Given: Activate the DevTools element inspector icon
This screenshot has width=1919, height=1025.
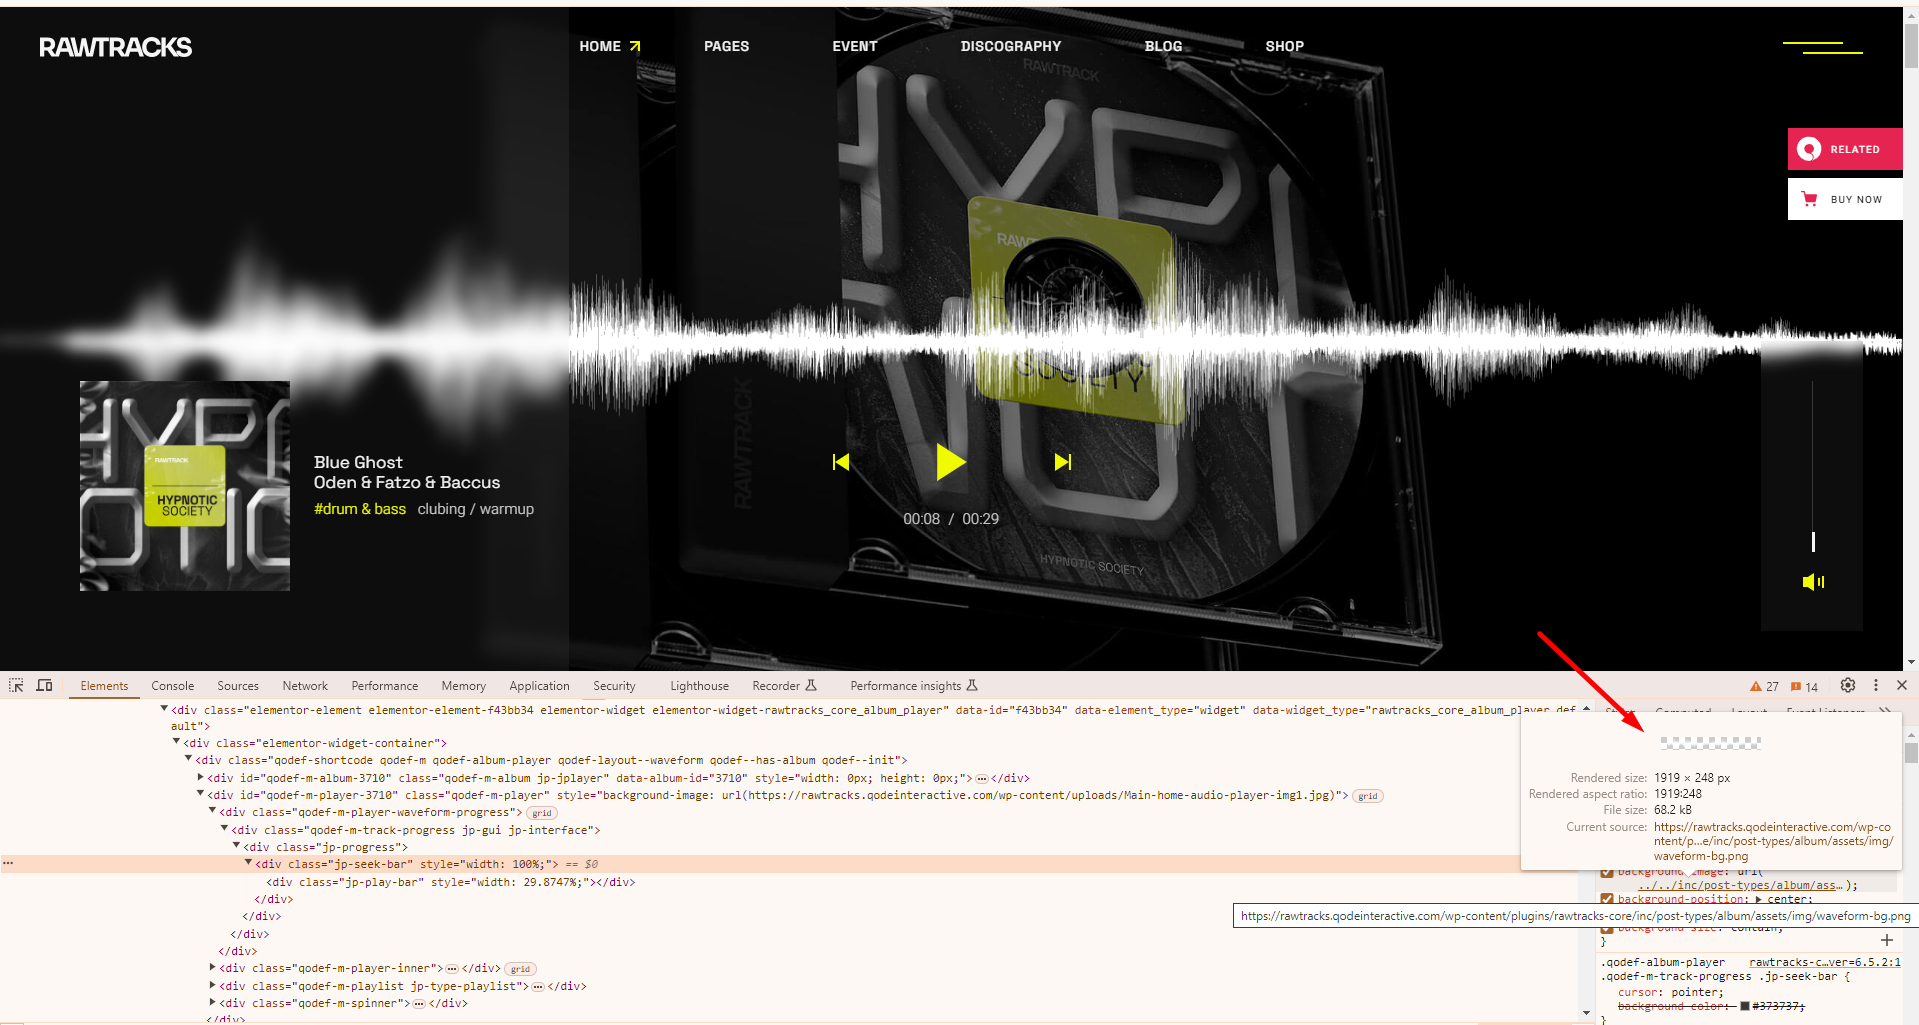Looking at the screenshot, I should [16, 685].
